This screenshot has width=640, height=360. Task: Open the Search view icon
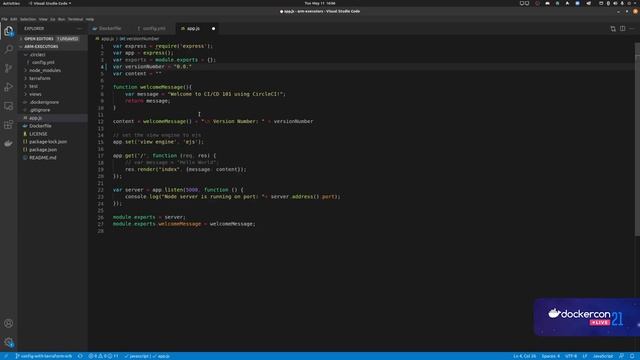pyautogui.click(x=9, y=49)
